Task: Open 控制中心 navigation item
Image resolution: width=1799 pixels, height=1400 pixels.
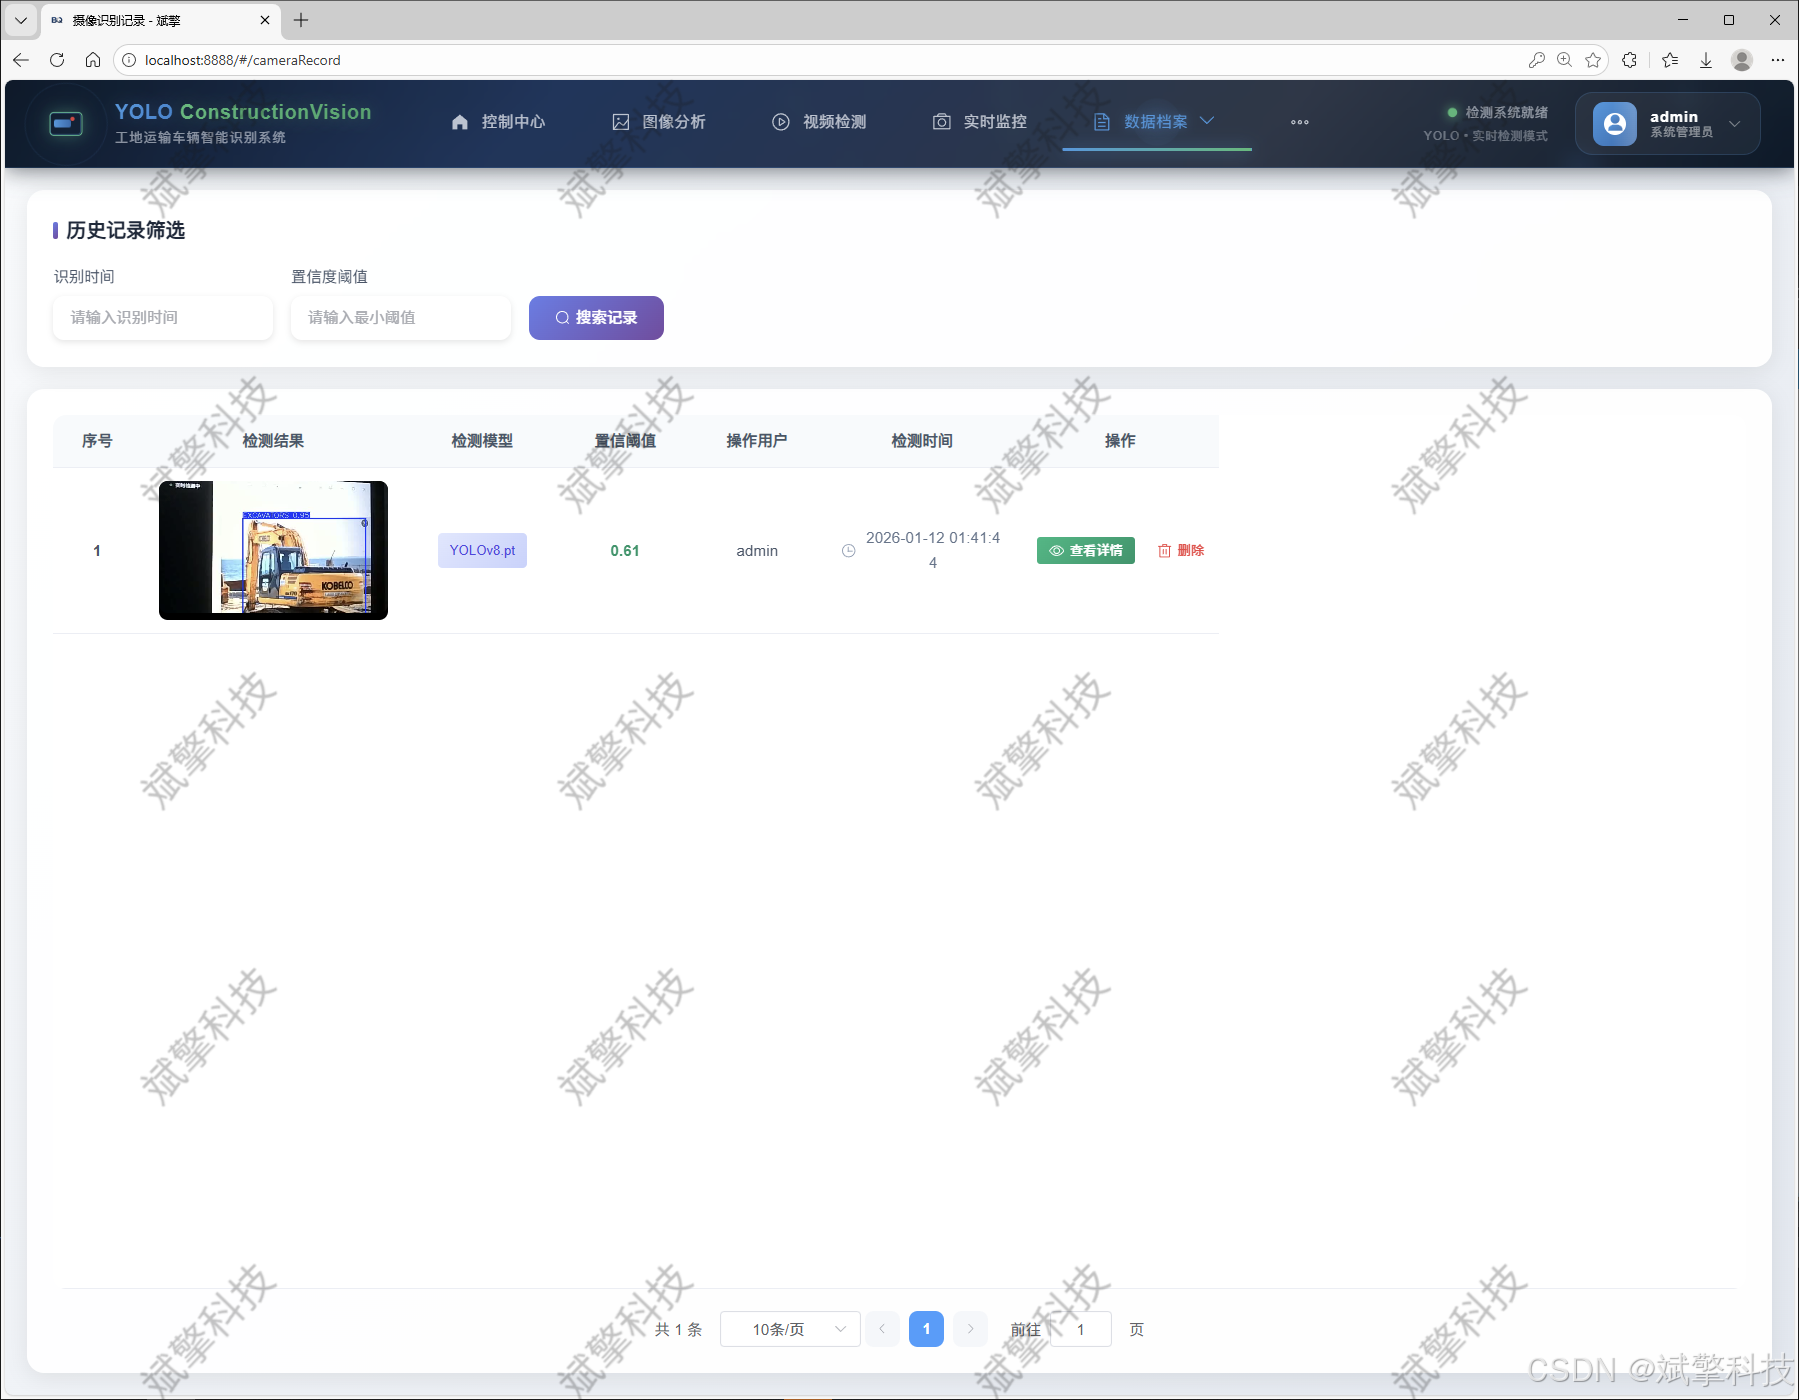Action: click(498, 122)
